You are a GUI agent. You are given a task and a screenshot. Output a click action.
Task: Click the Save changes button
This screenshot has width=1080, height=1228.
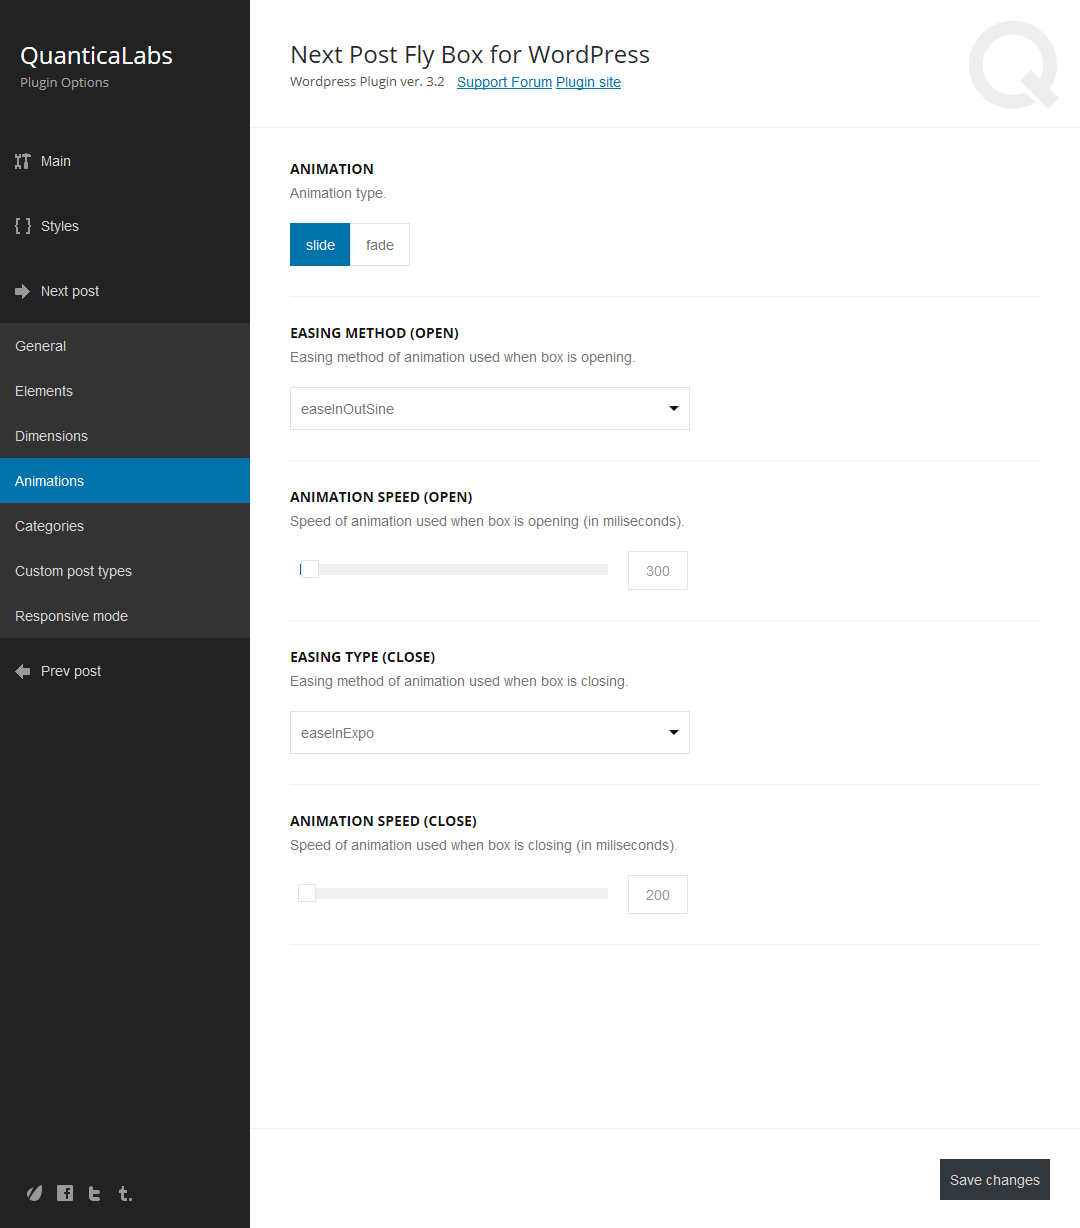point(994,1180)
